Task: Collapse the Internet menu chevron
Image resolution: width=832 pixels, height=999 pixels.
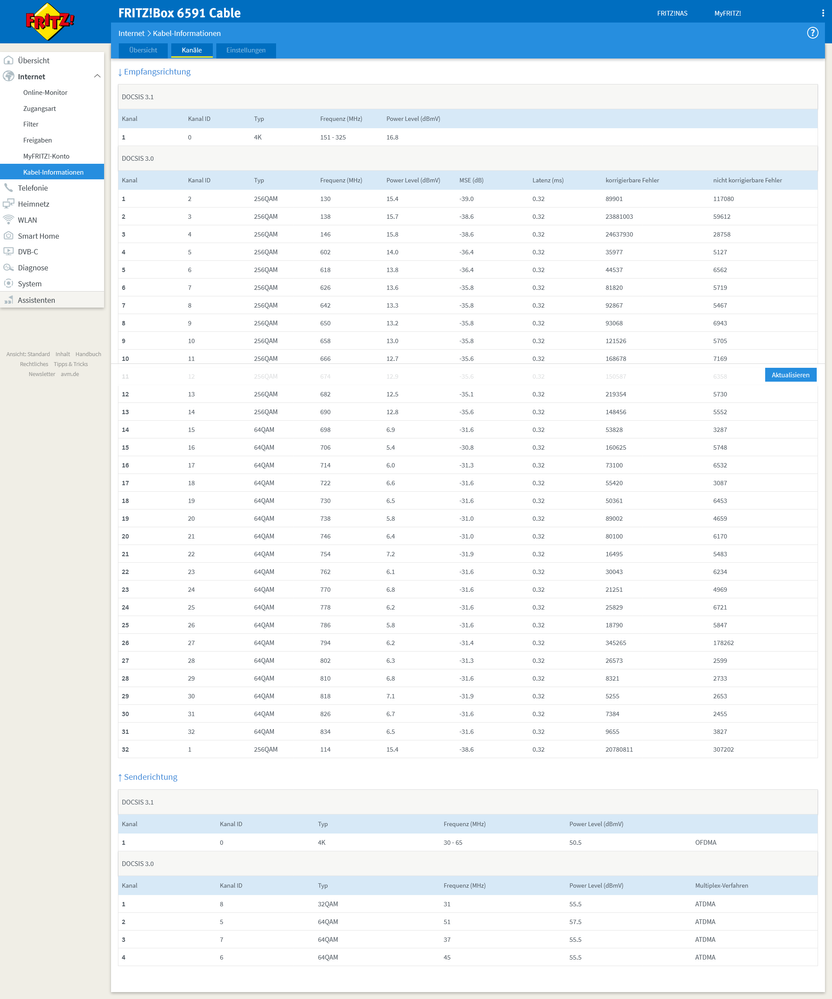Action: tap(97, 76)
